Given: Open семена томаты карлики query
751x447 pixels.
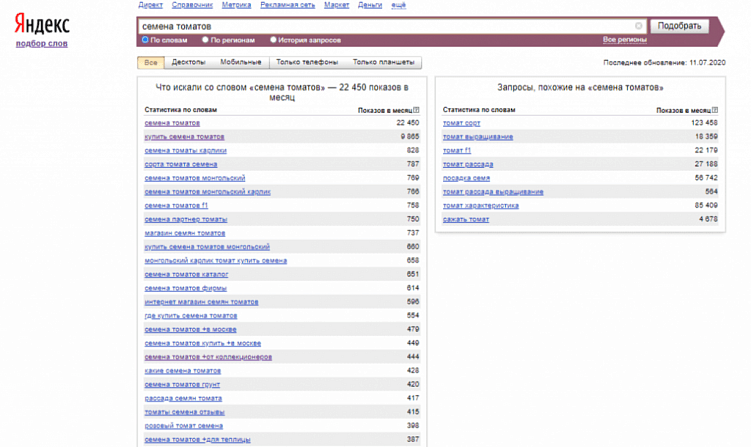Looking at the screenshot, I should click(x=185, y=150).
